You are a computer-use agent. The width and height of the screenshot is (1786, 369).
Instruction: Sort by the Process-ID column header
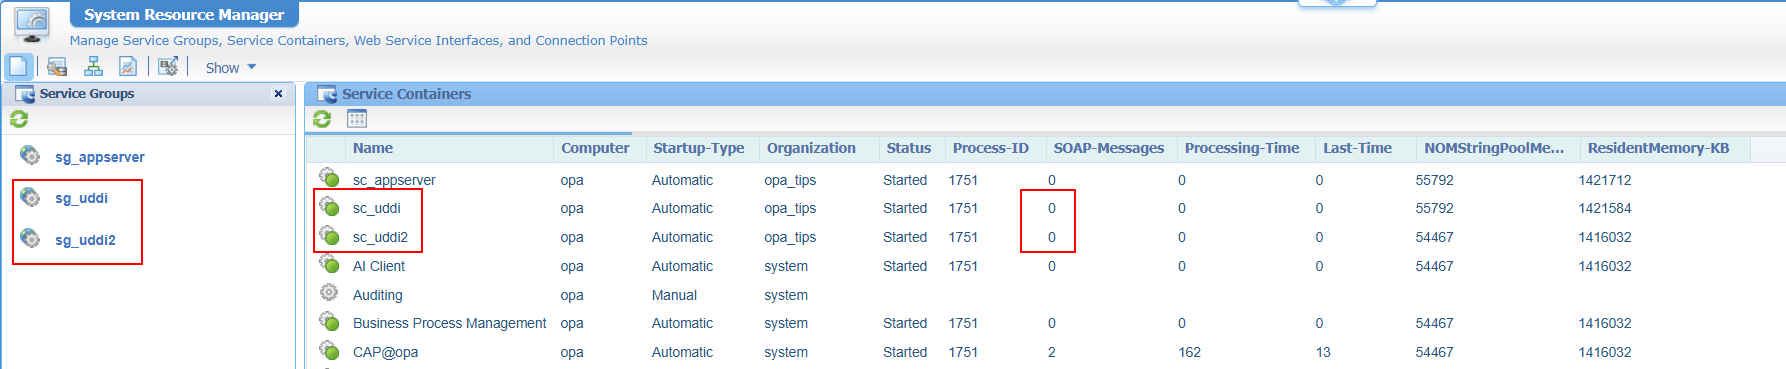point(990,148)
